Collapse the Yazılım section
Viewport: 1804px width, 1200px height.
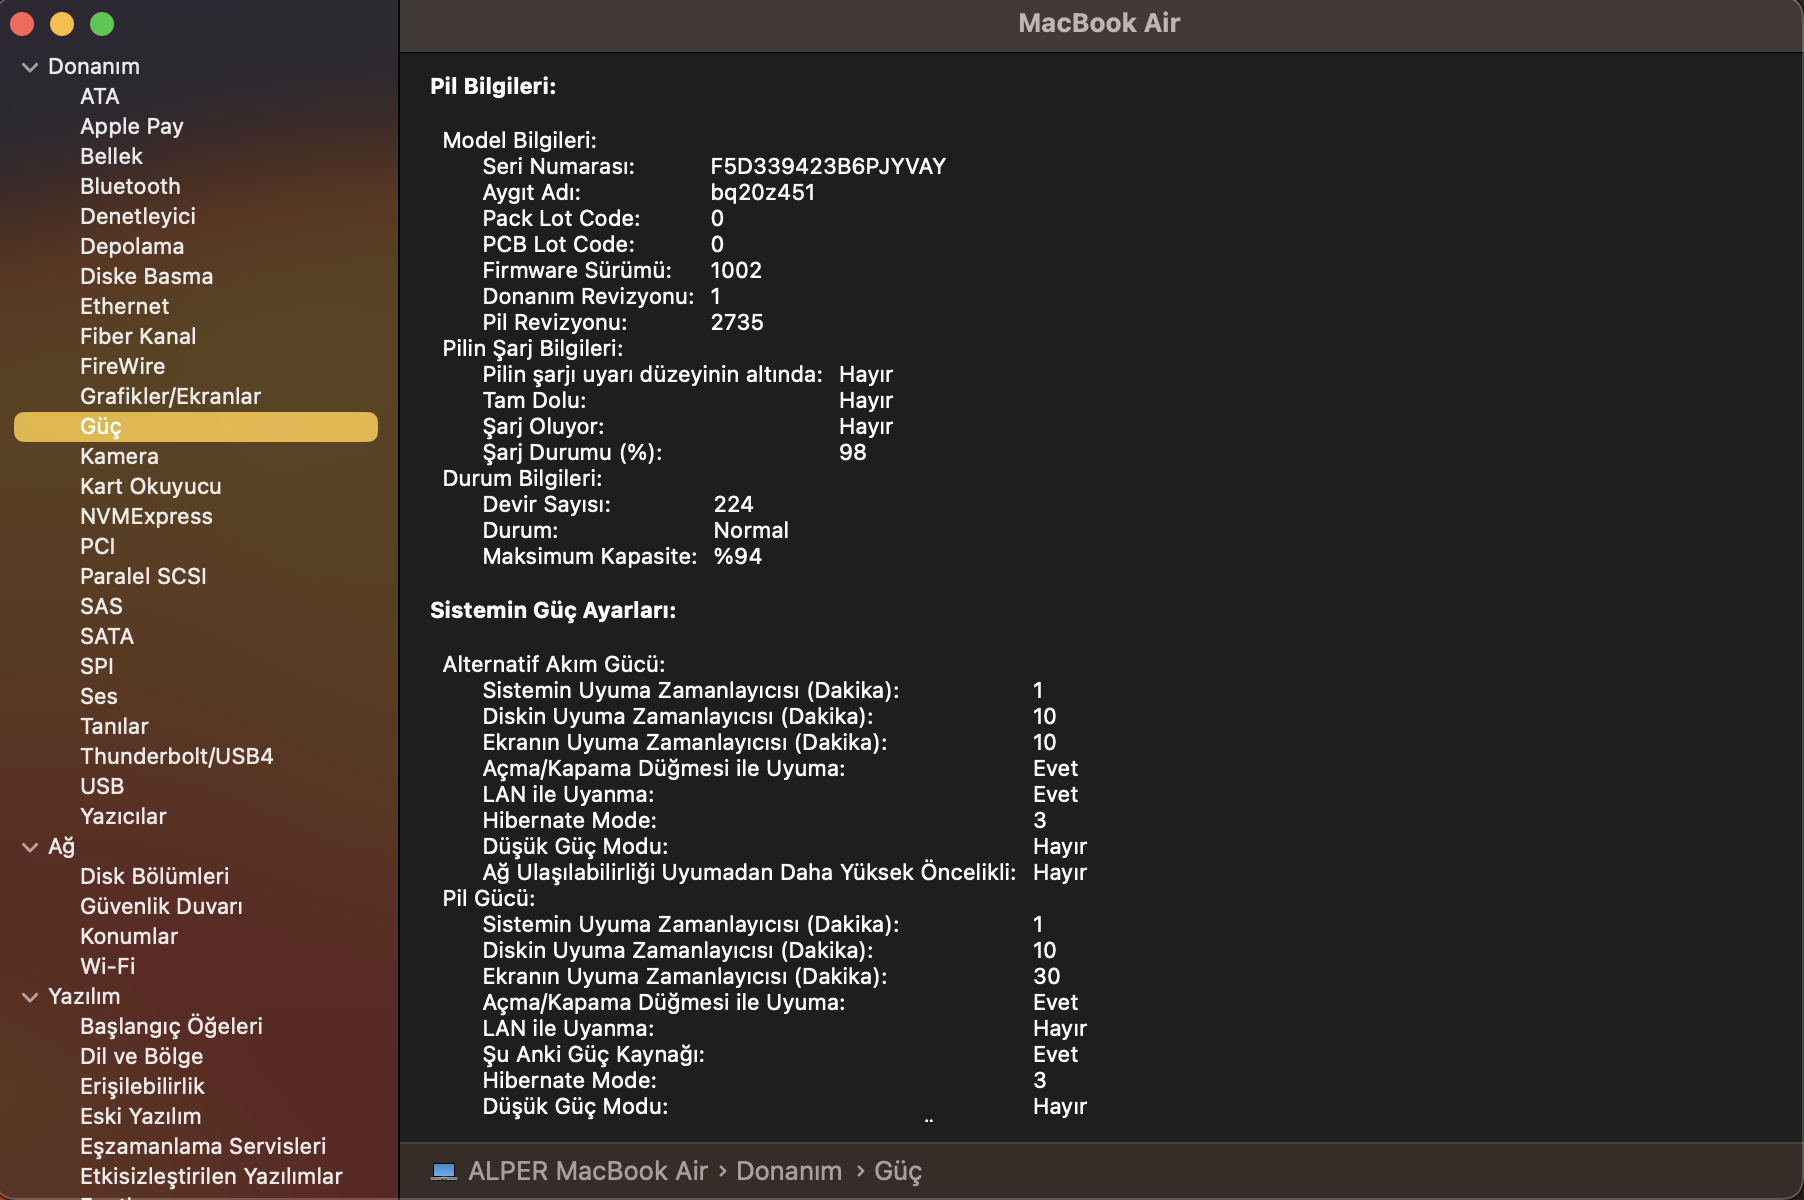(30, 997)
